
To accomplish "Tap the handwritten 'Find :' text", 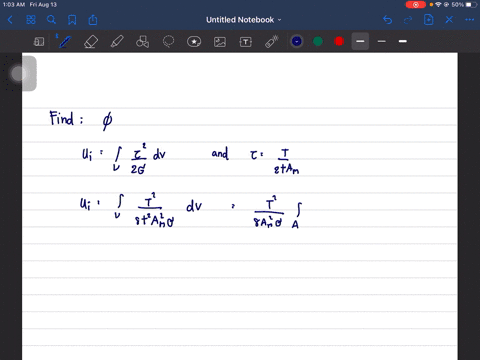I will [66, 118].
